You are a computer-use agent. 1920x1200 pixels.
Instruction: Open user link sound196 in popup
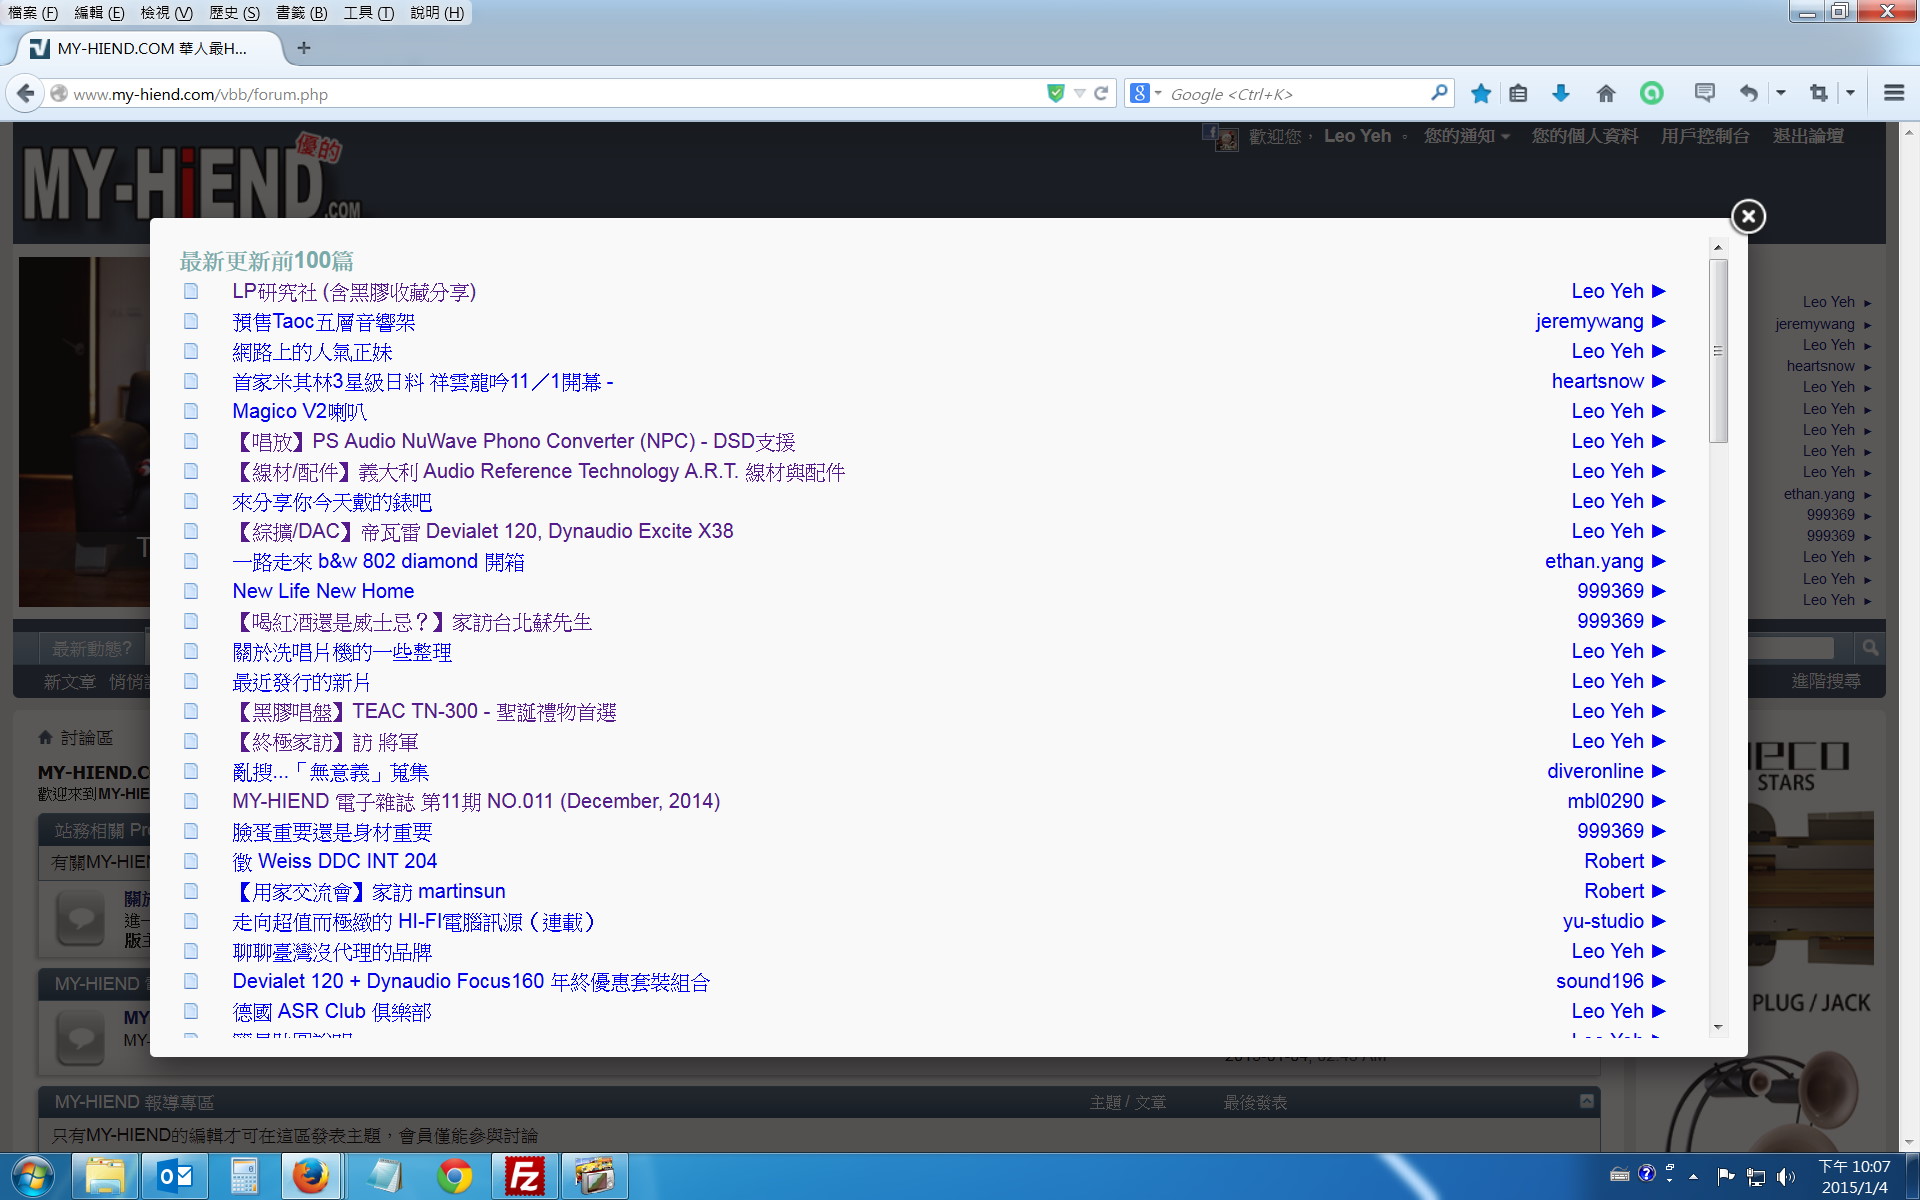click(x=1599, y=981)
